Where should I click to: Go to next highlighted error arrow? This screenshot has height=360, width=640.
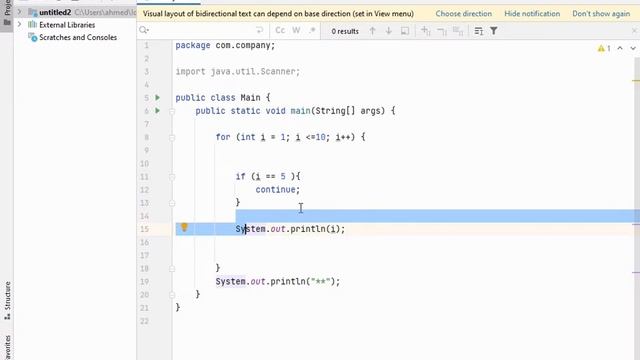click(x=633, y=48)
